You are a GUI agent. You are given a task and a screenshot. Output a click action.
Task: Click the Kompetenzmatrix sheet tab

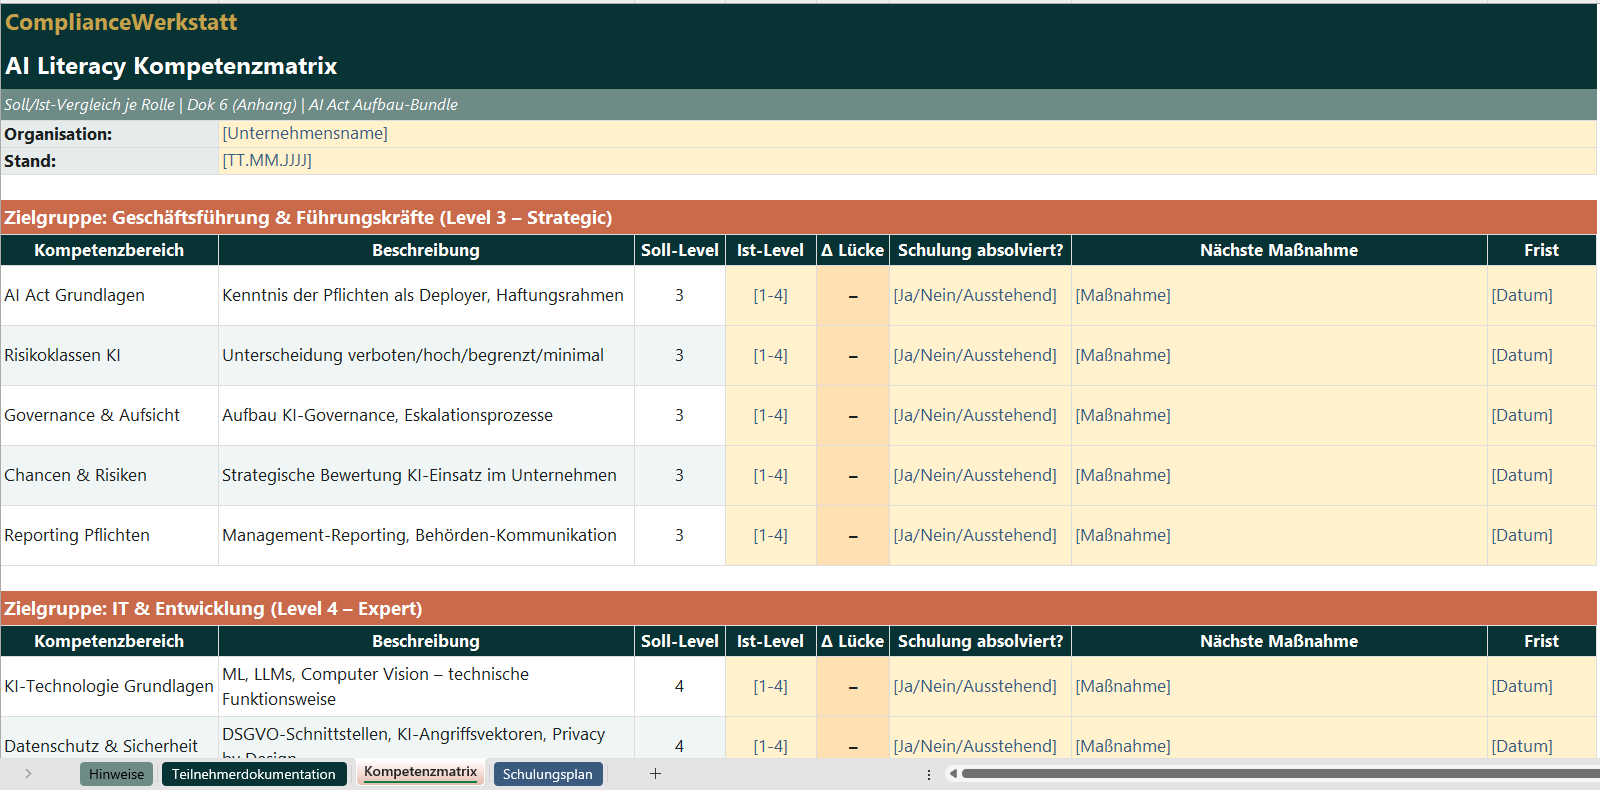[420, 772]
